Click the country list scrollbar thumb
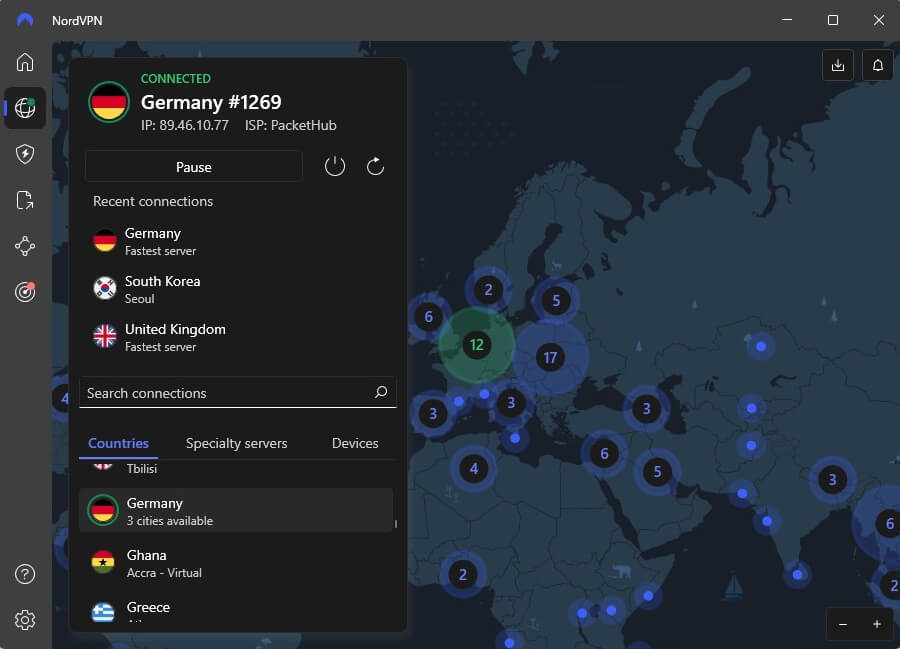The width and height of the screenshot is (900, 649). point(395,523)
